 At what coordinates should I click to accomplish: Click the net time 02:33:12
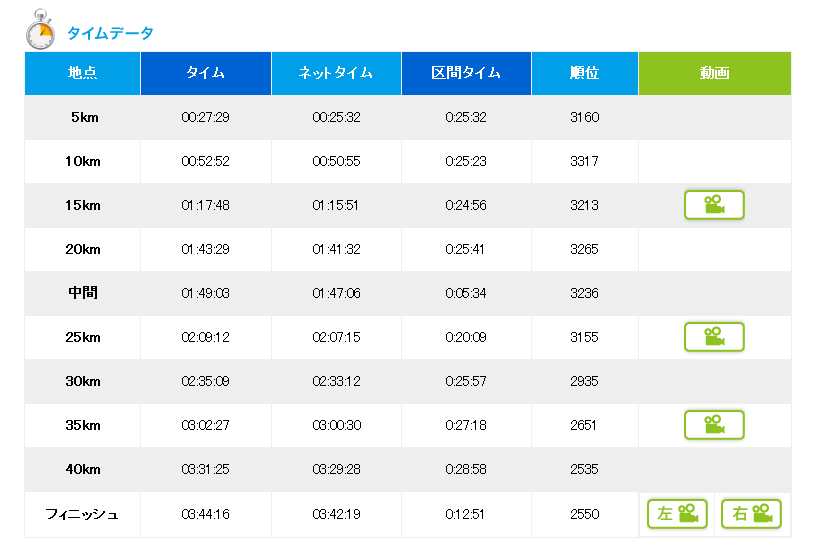pyautogui.click(x=336, y=381)
